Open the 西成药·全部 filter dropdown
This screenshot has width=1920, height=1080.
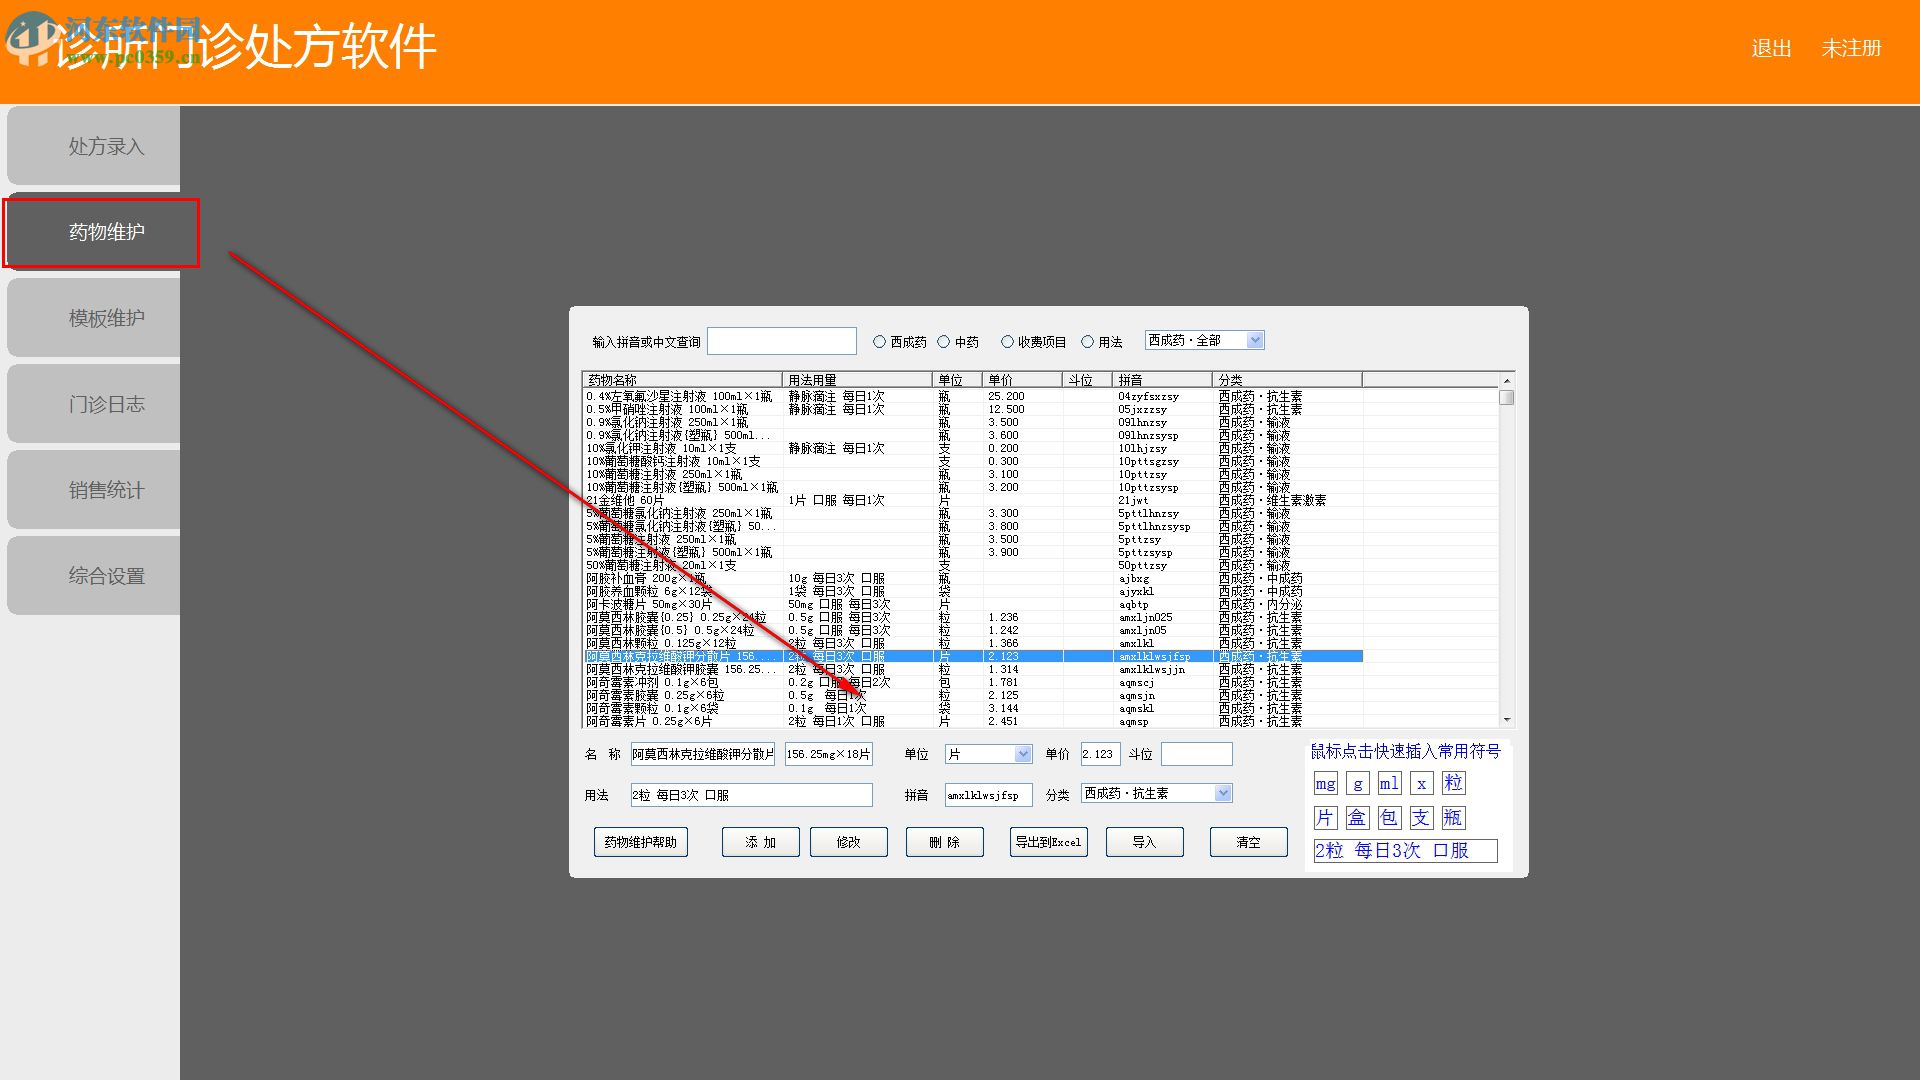tap(1256, 341)
